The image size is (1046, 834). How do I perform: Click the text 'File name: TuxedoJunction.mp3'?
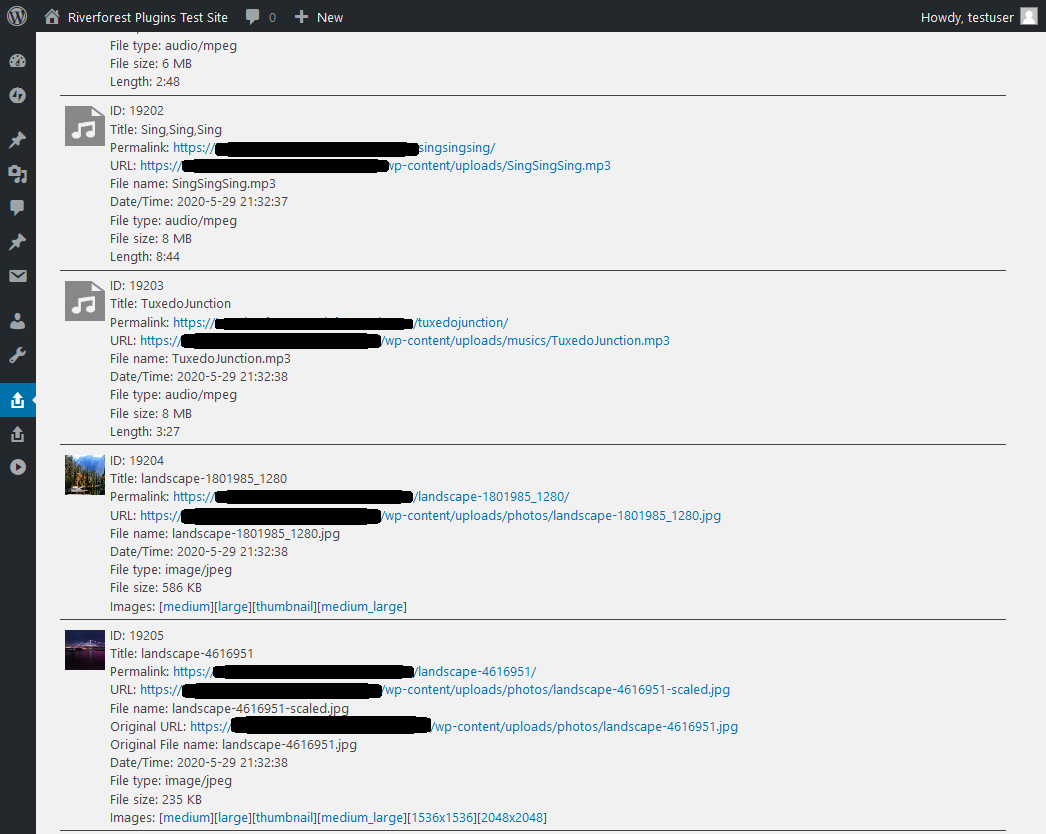(x=200, y=358)
